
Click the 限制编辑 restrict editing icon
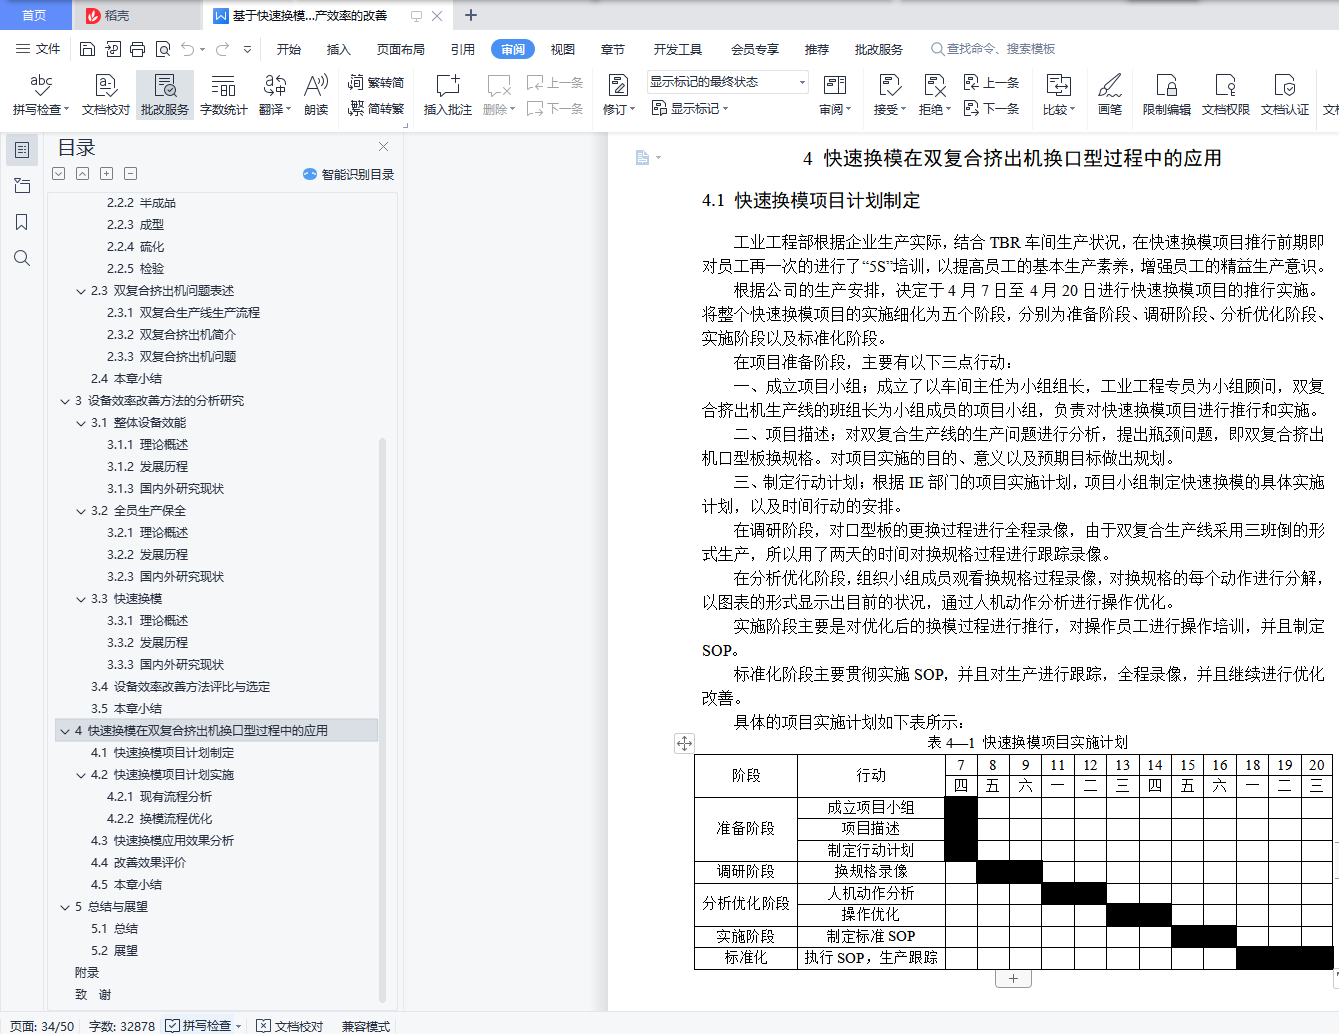tap(1167, 95)
